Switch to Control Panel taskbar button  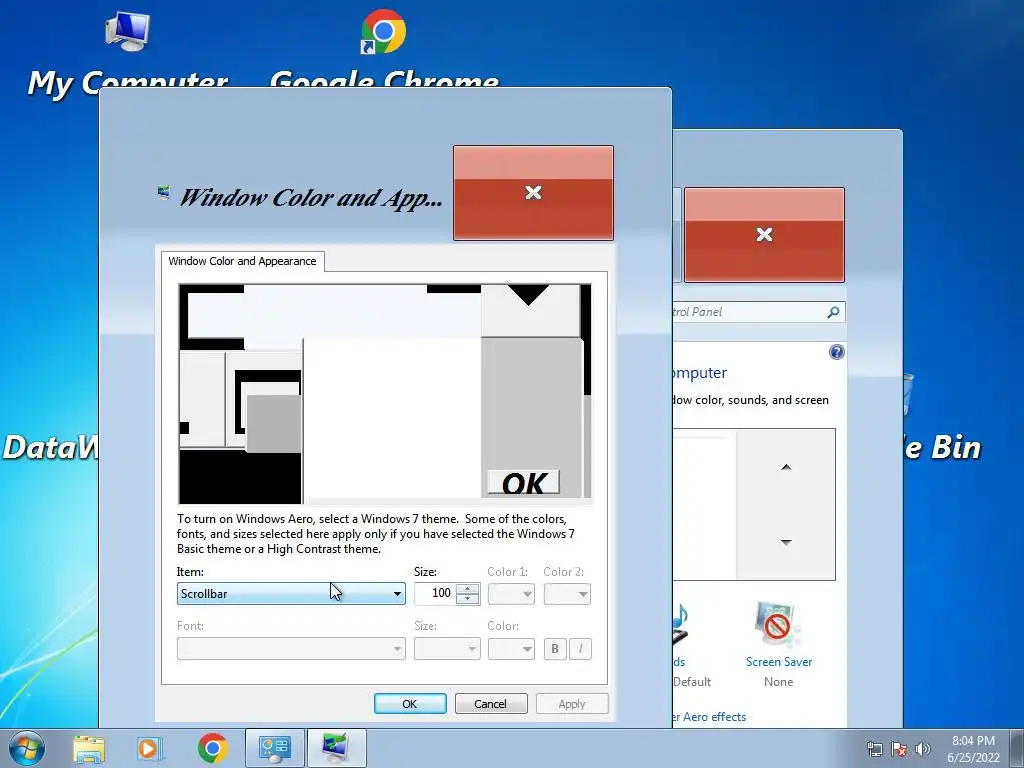tap(274, 748)
